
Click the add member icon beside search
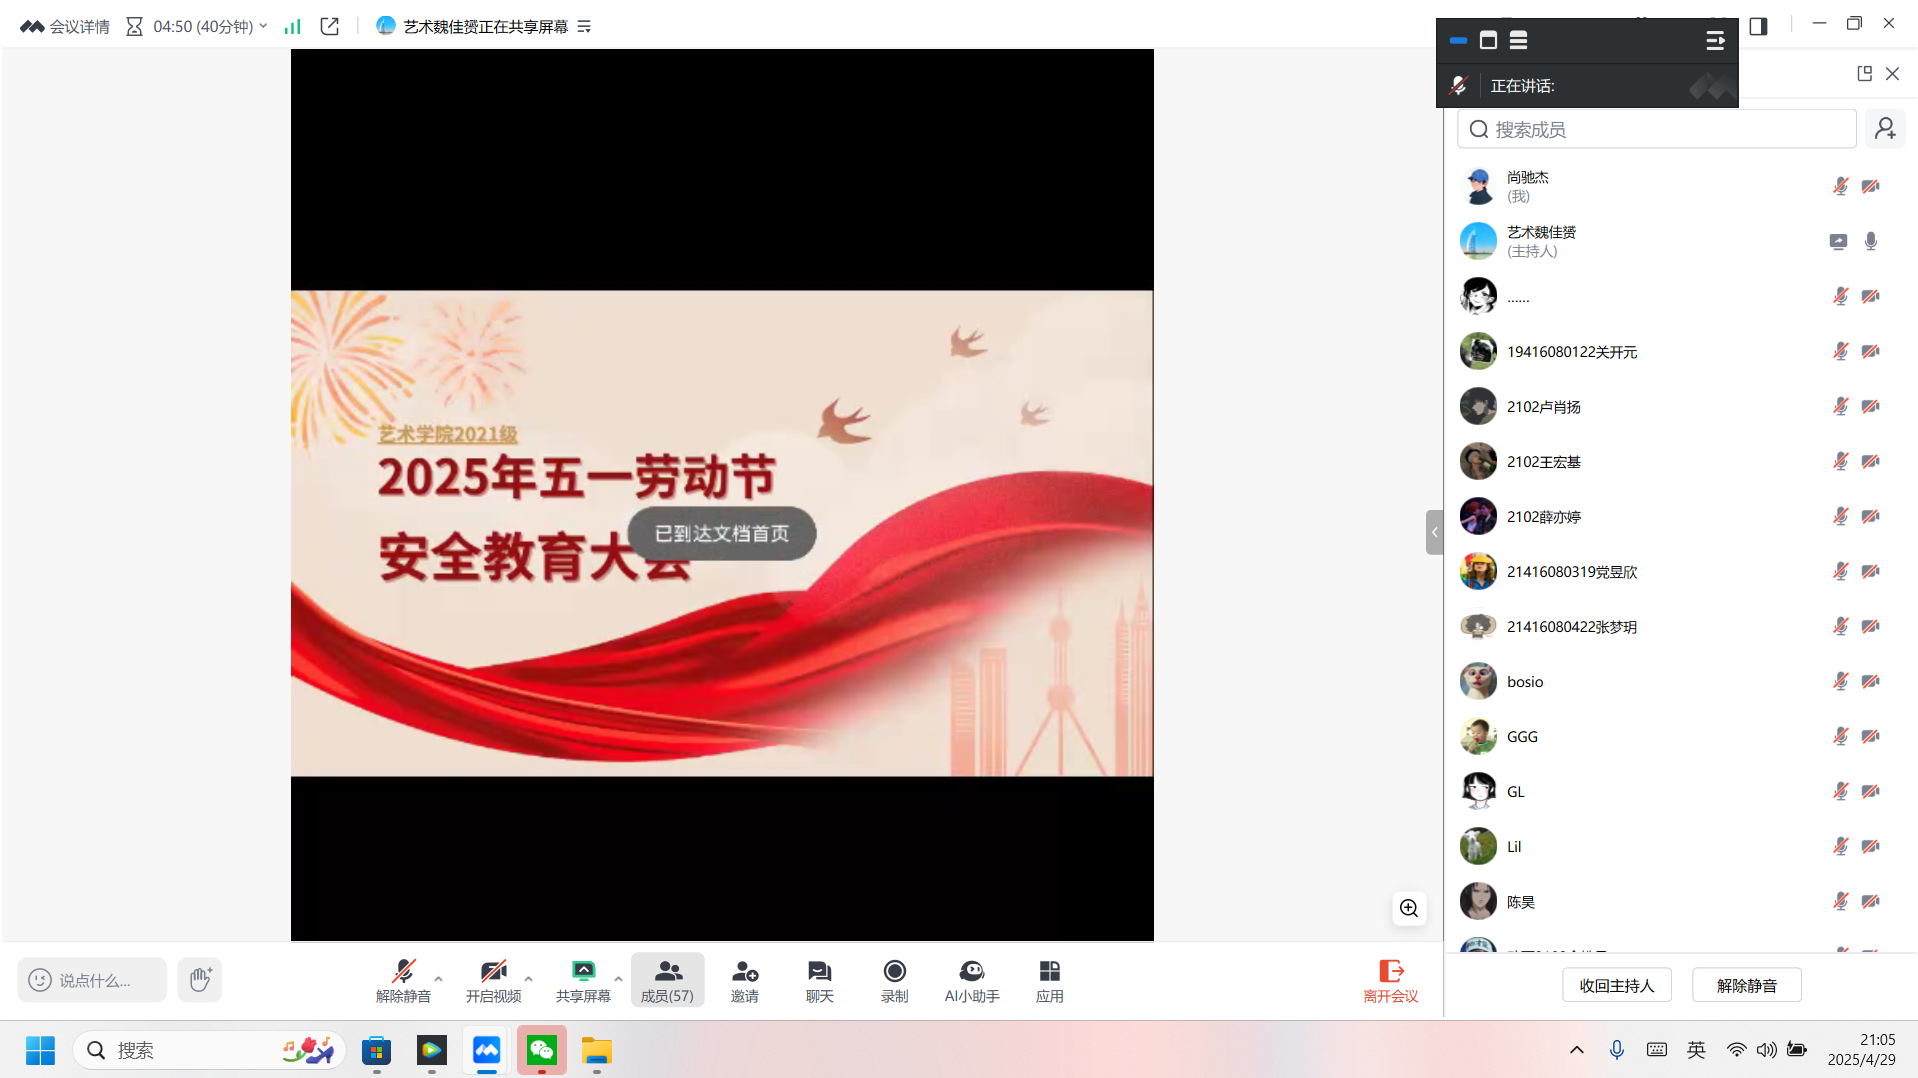point(1885,129)
